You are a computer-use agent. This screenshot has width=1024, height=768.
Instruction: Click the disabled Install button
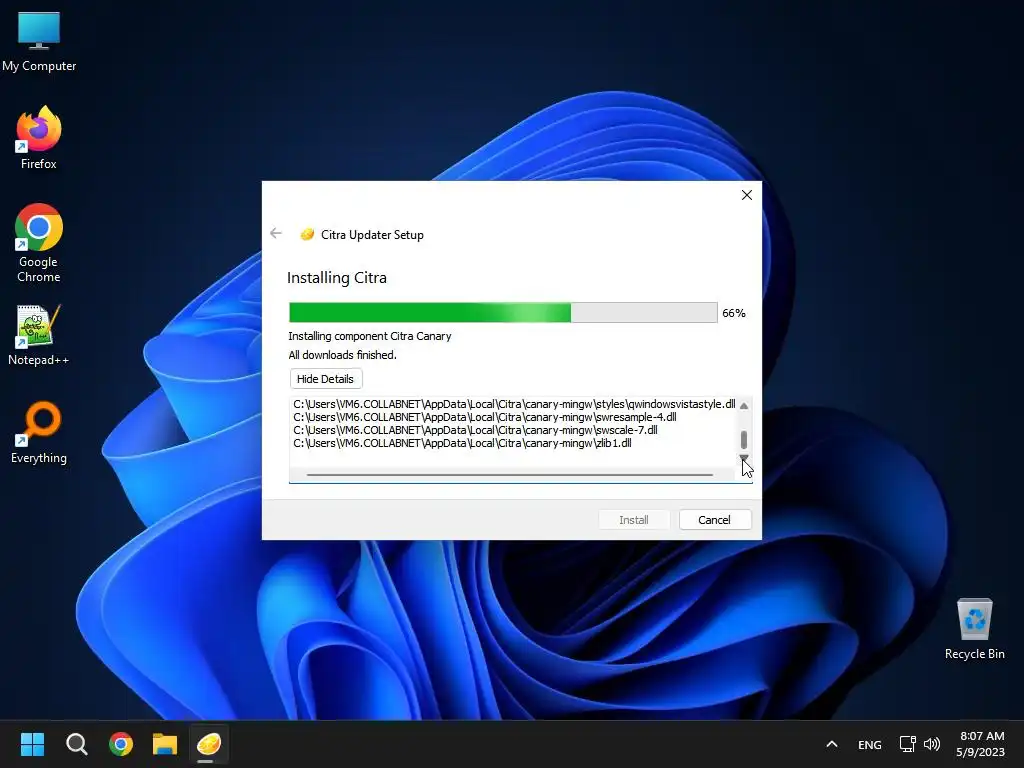click(x=633, y=520)
